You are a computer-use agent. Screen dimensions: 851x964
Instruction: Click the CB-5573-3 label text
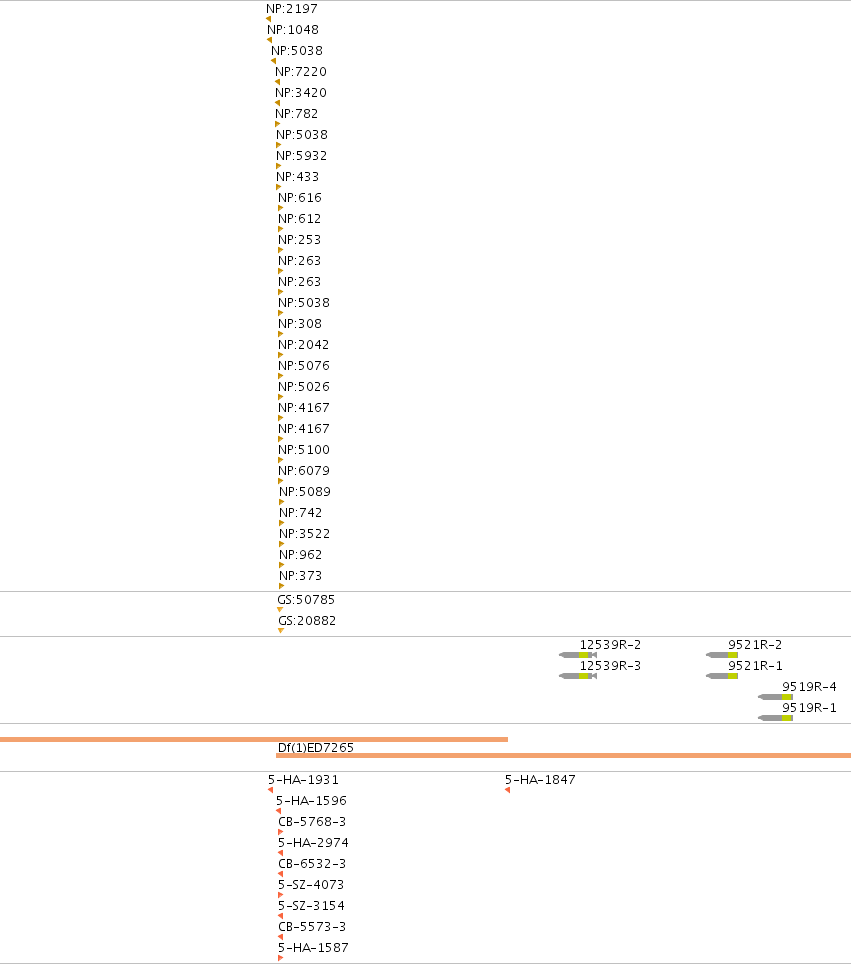click(312, 926)
